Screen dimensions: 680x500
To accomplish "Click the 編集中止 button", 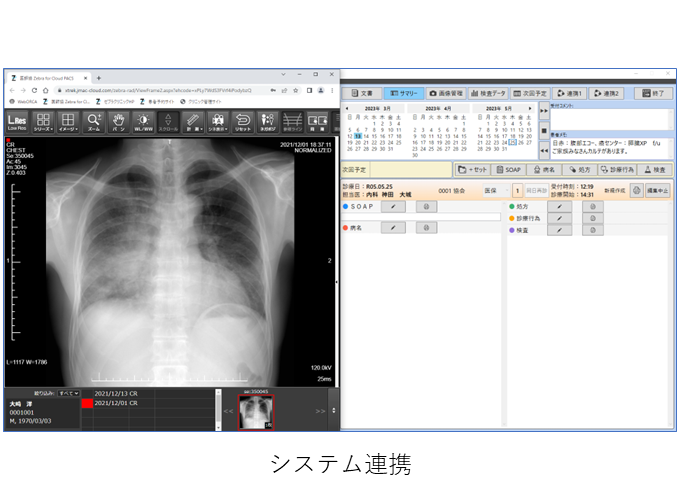I will point(658,189).
